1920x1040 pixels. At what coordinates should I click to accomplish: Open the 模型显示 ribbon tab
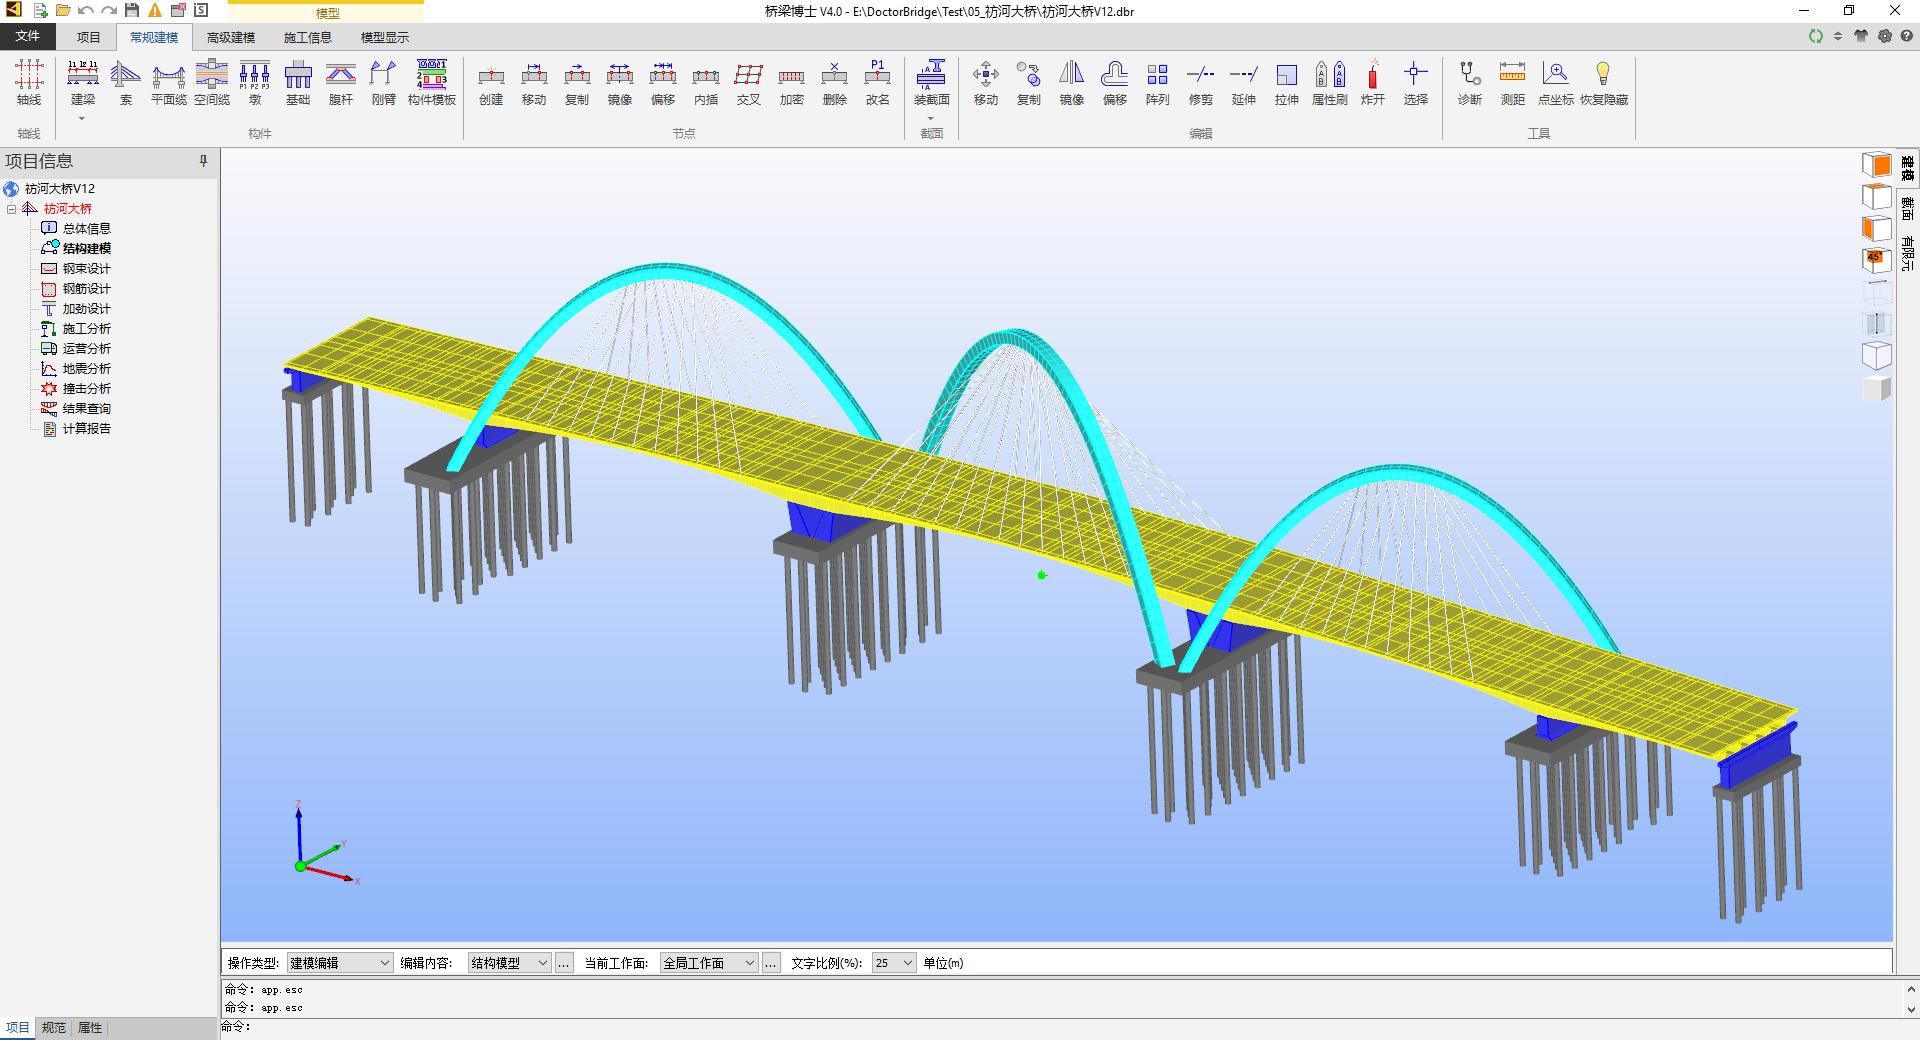(x=385, y=38)
